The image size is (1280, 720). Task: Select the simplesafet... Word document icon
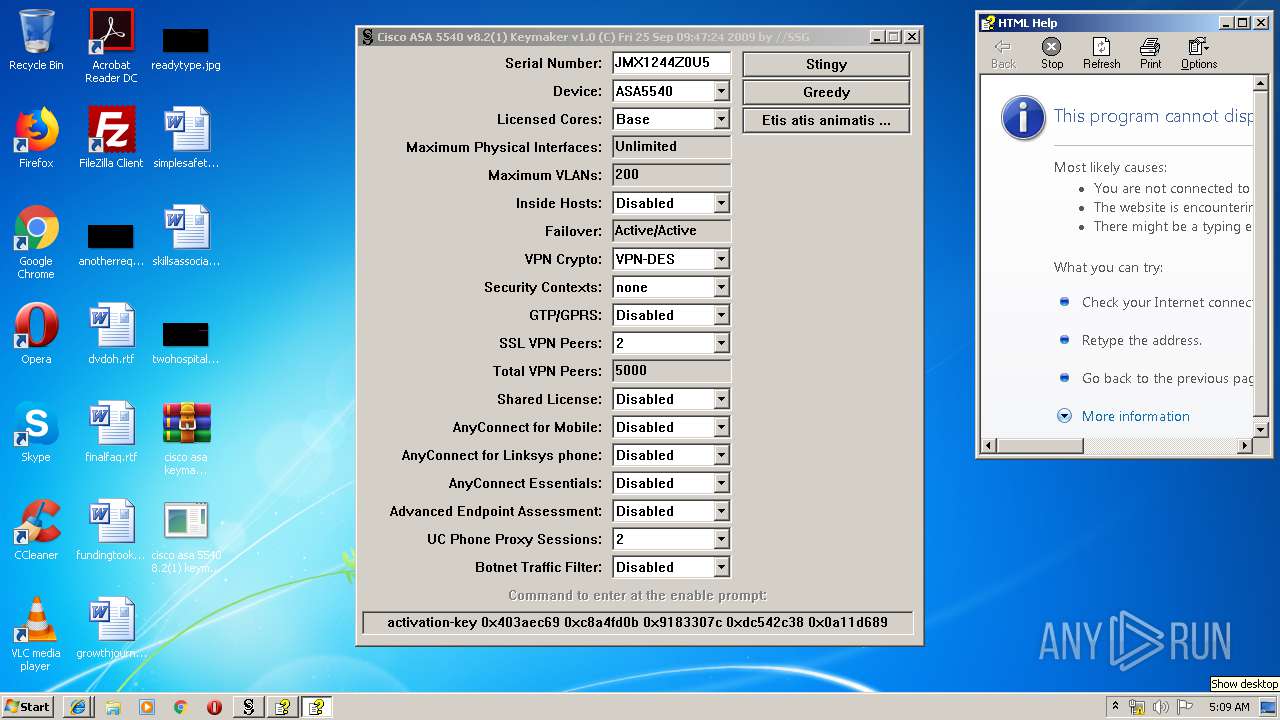186,138
